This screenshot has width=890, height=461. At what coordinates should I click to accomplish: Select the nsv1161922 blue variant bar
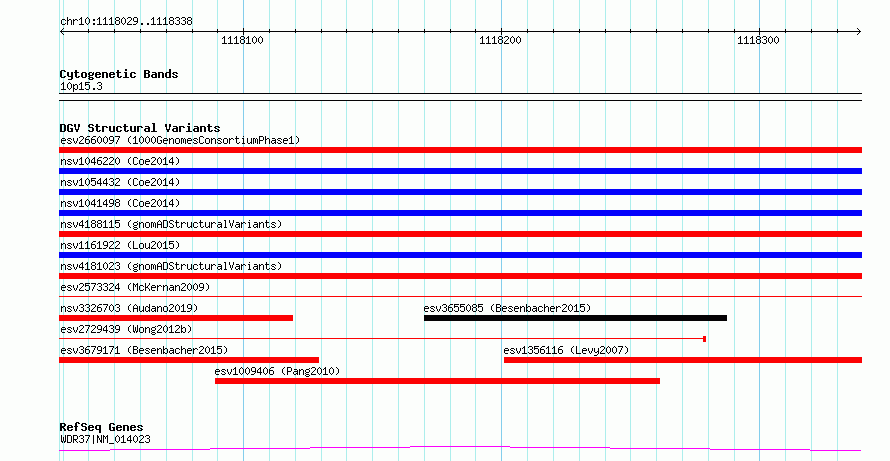[460, 255]
